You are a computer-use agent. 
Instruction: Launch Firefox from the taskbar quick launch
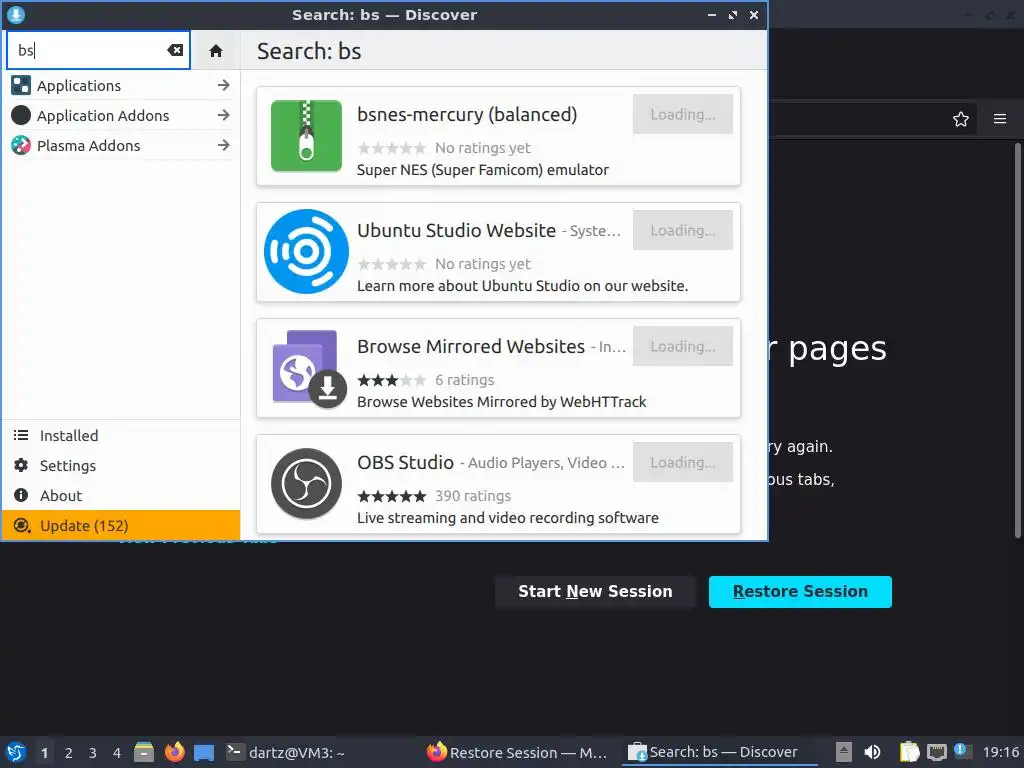(174, 752)
